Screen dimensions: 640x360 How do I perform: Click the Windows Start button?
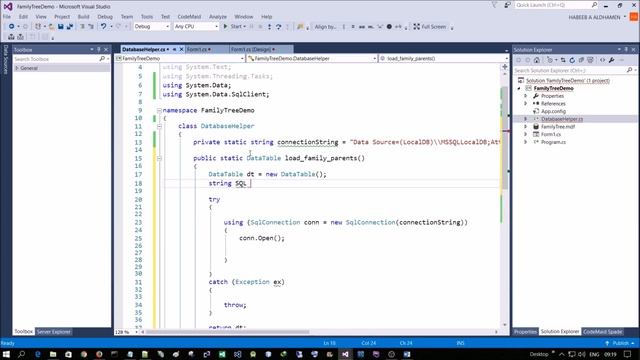tap(6, 354)
